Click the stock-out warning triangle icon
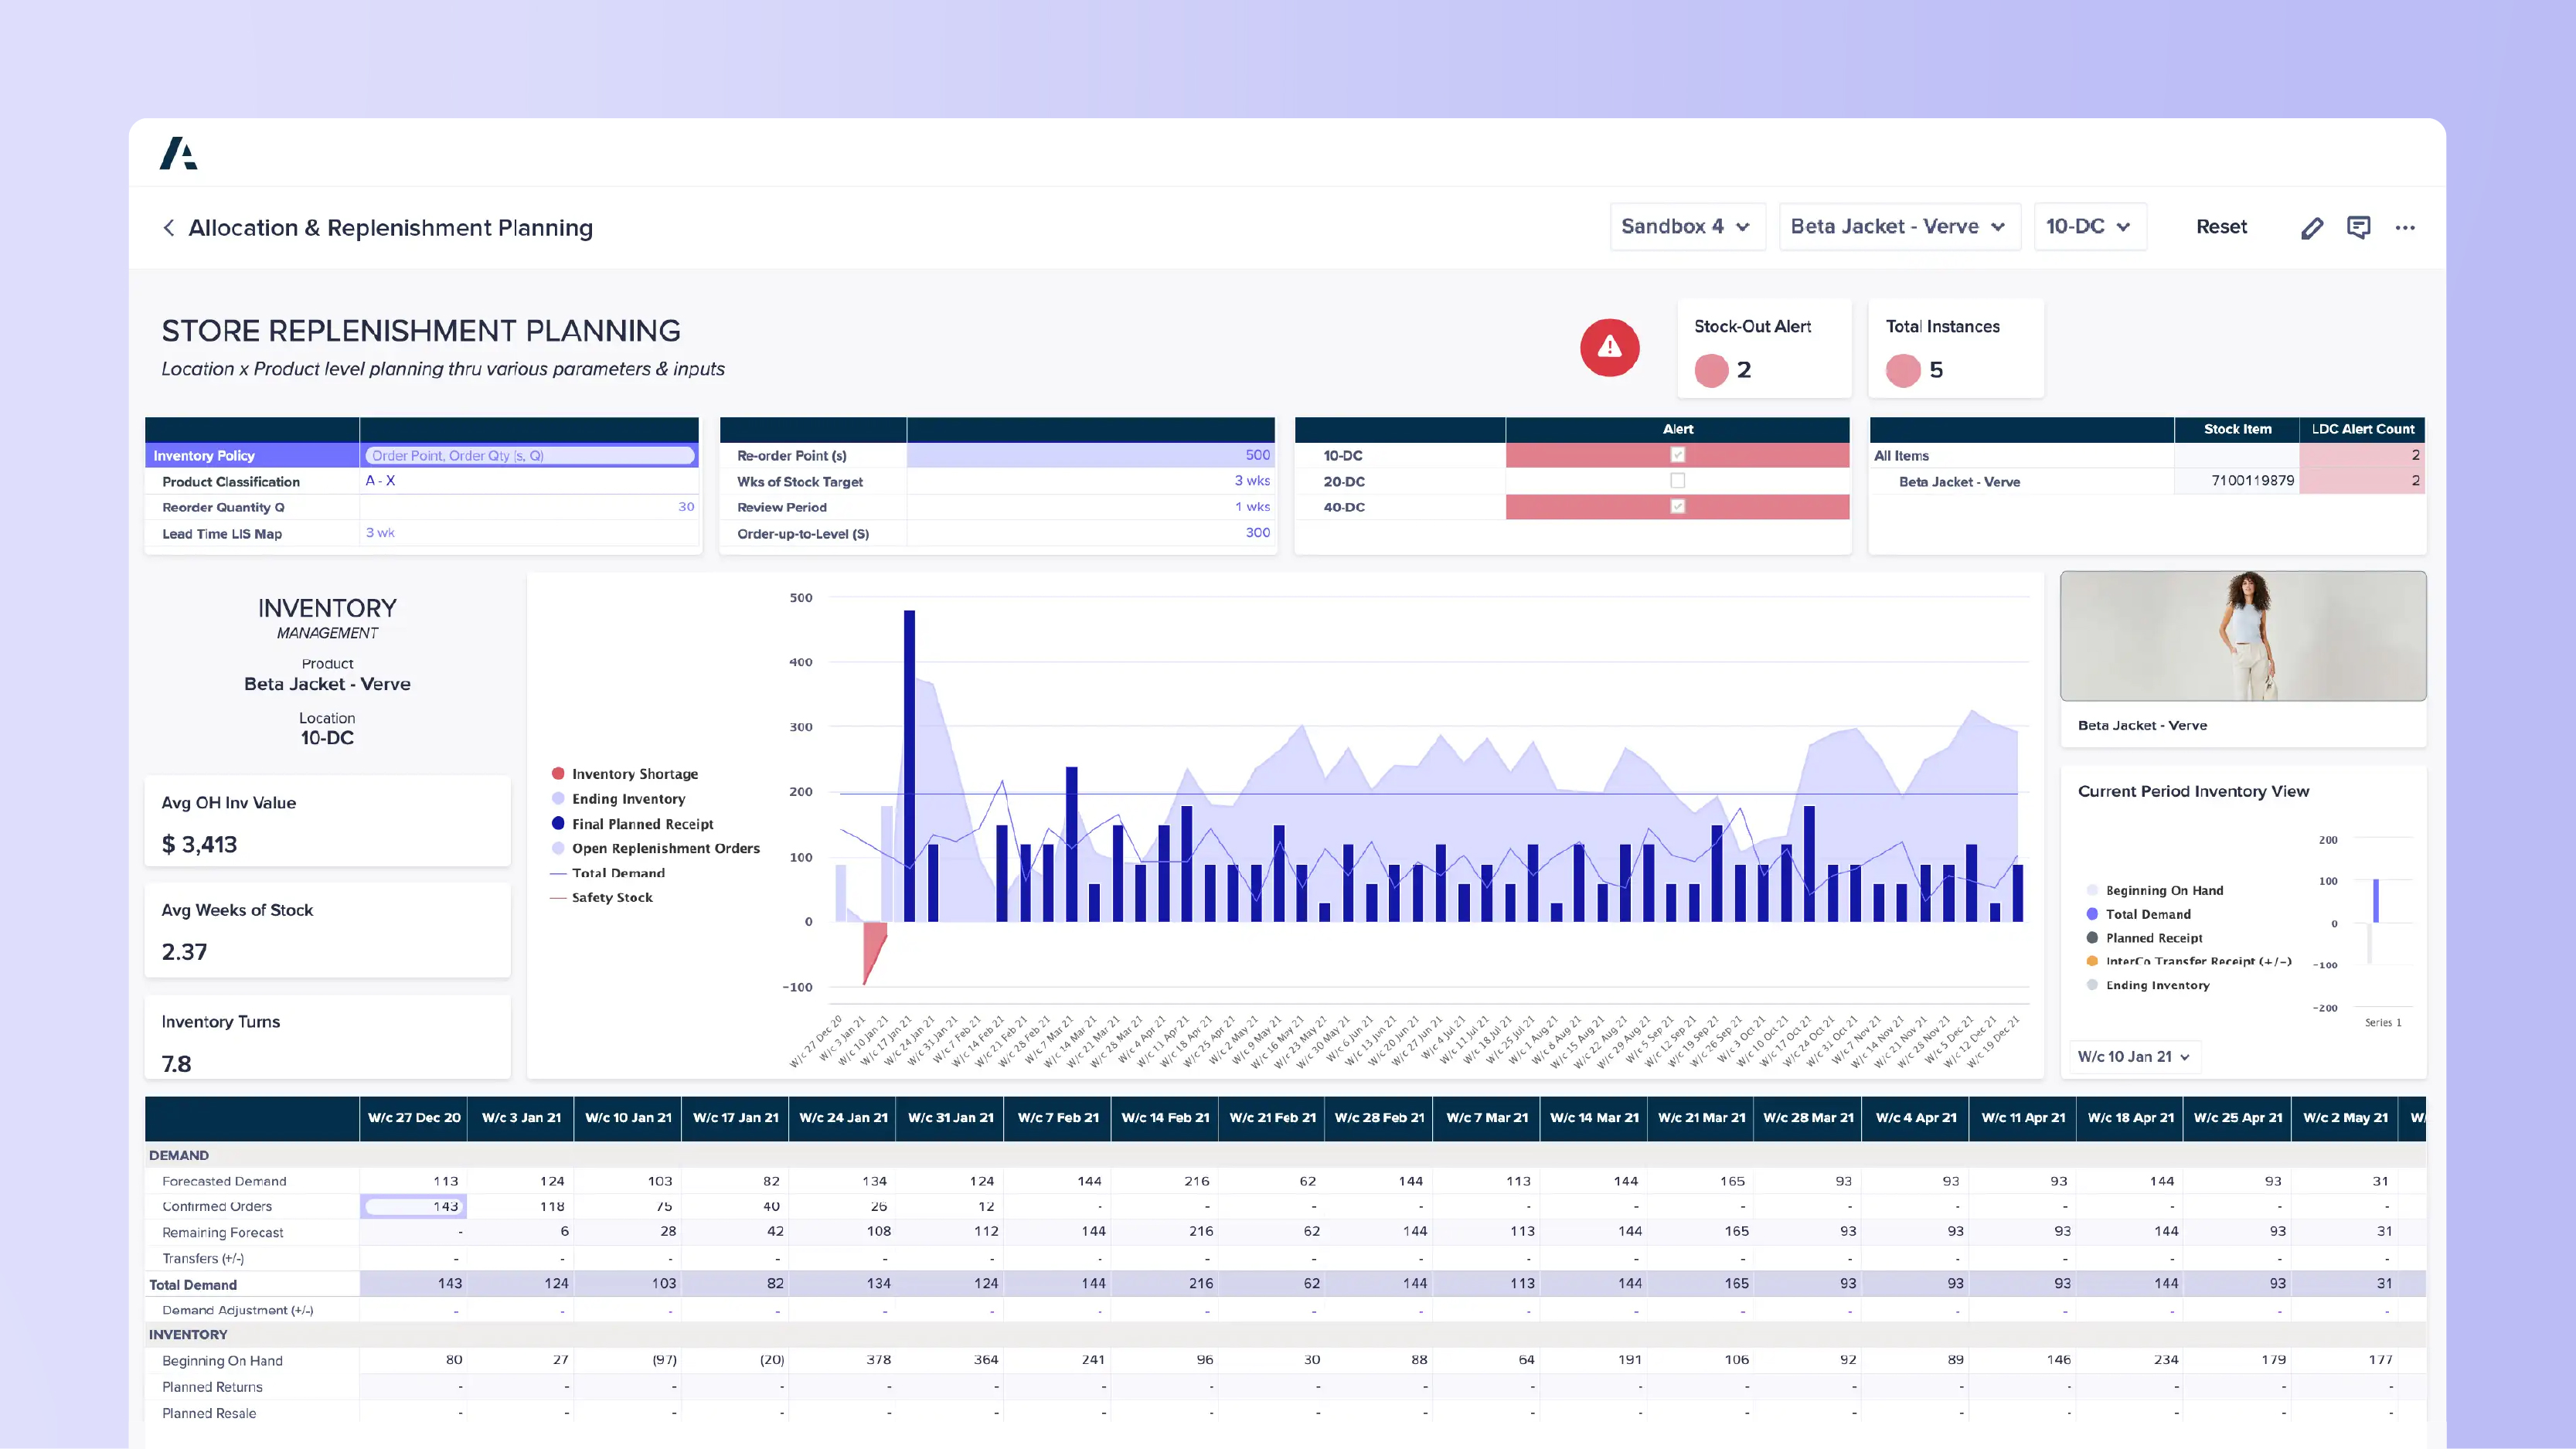This screenshot has height=1449, width=2576. point(1609,348)
